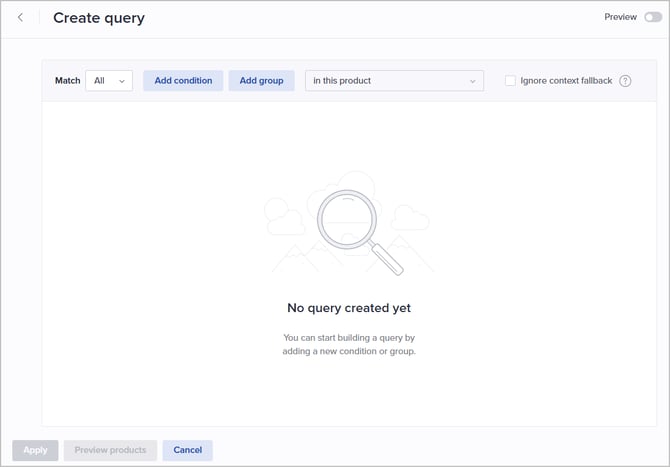Open the help icon beside Ignore context fallback

[x=625, y=81]
